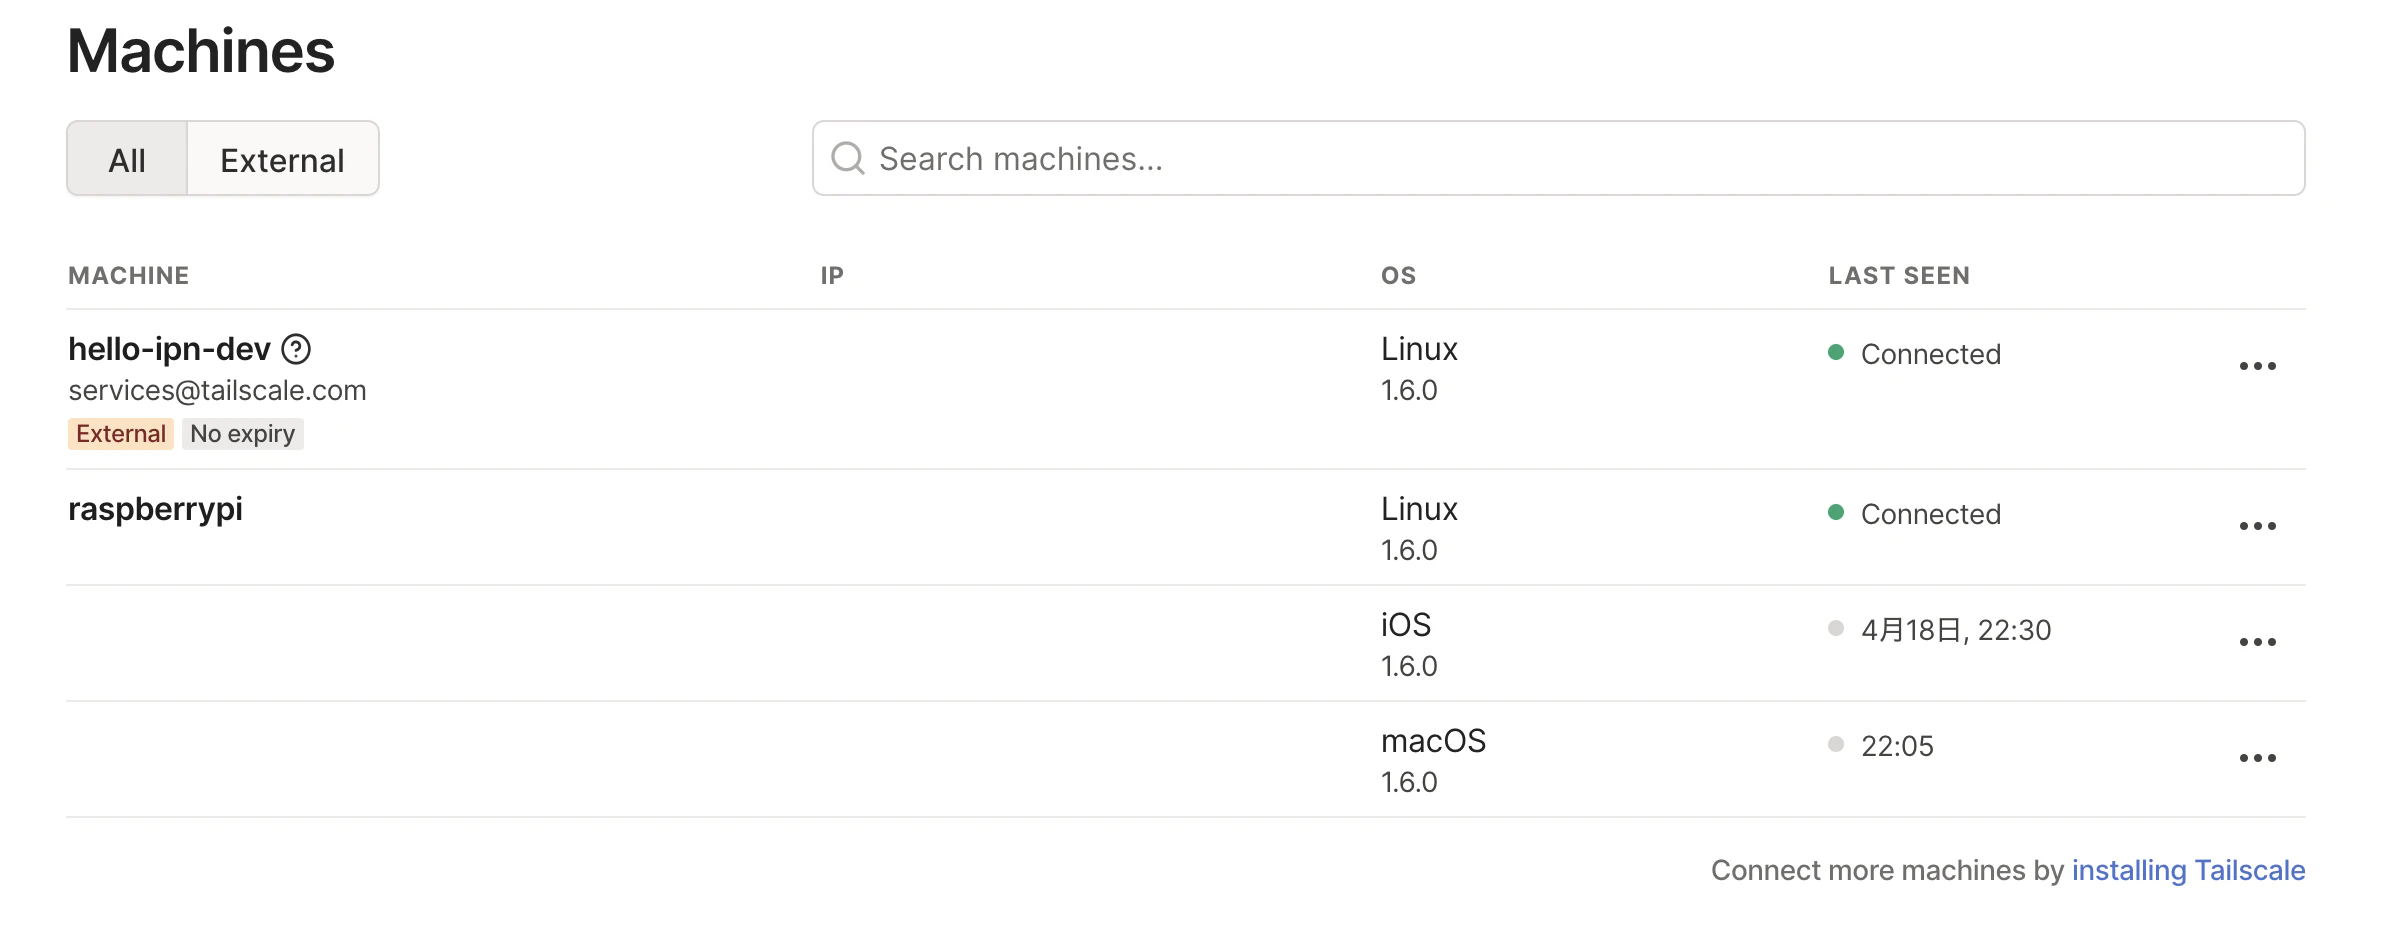The image size is (2398, 926).
Task: Click the No expiry badge
Action: click(242, 434)
